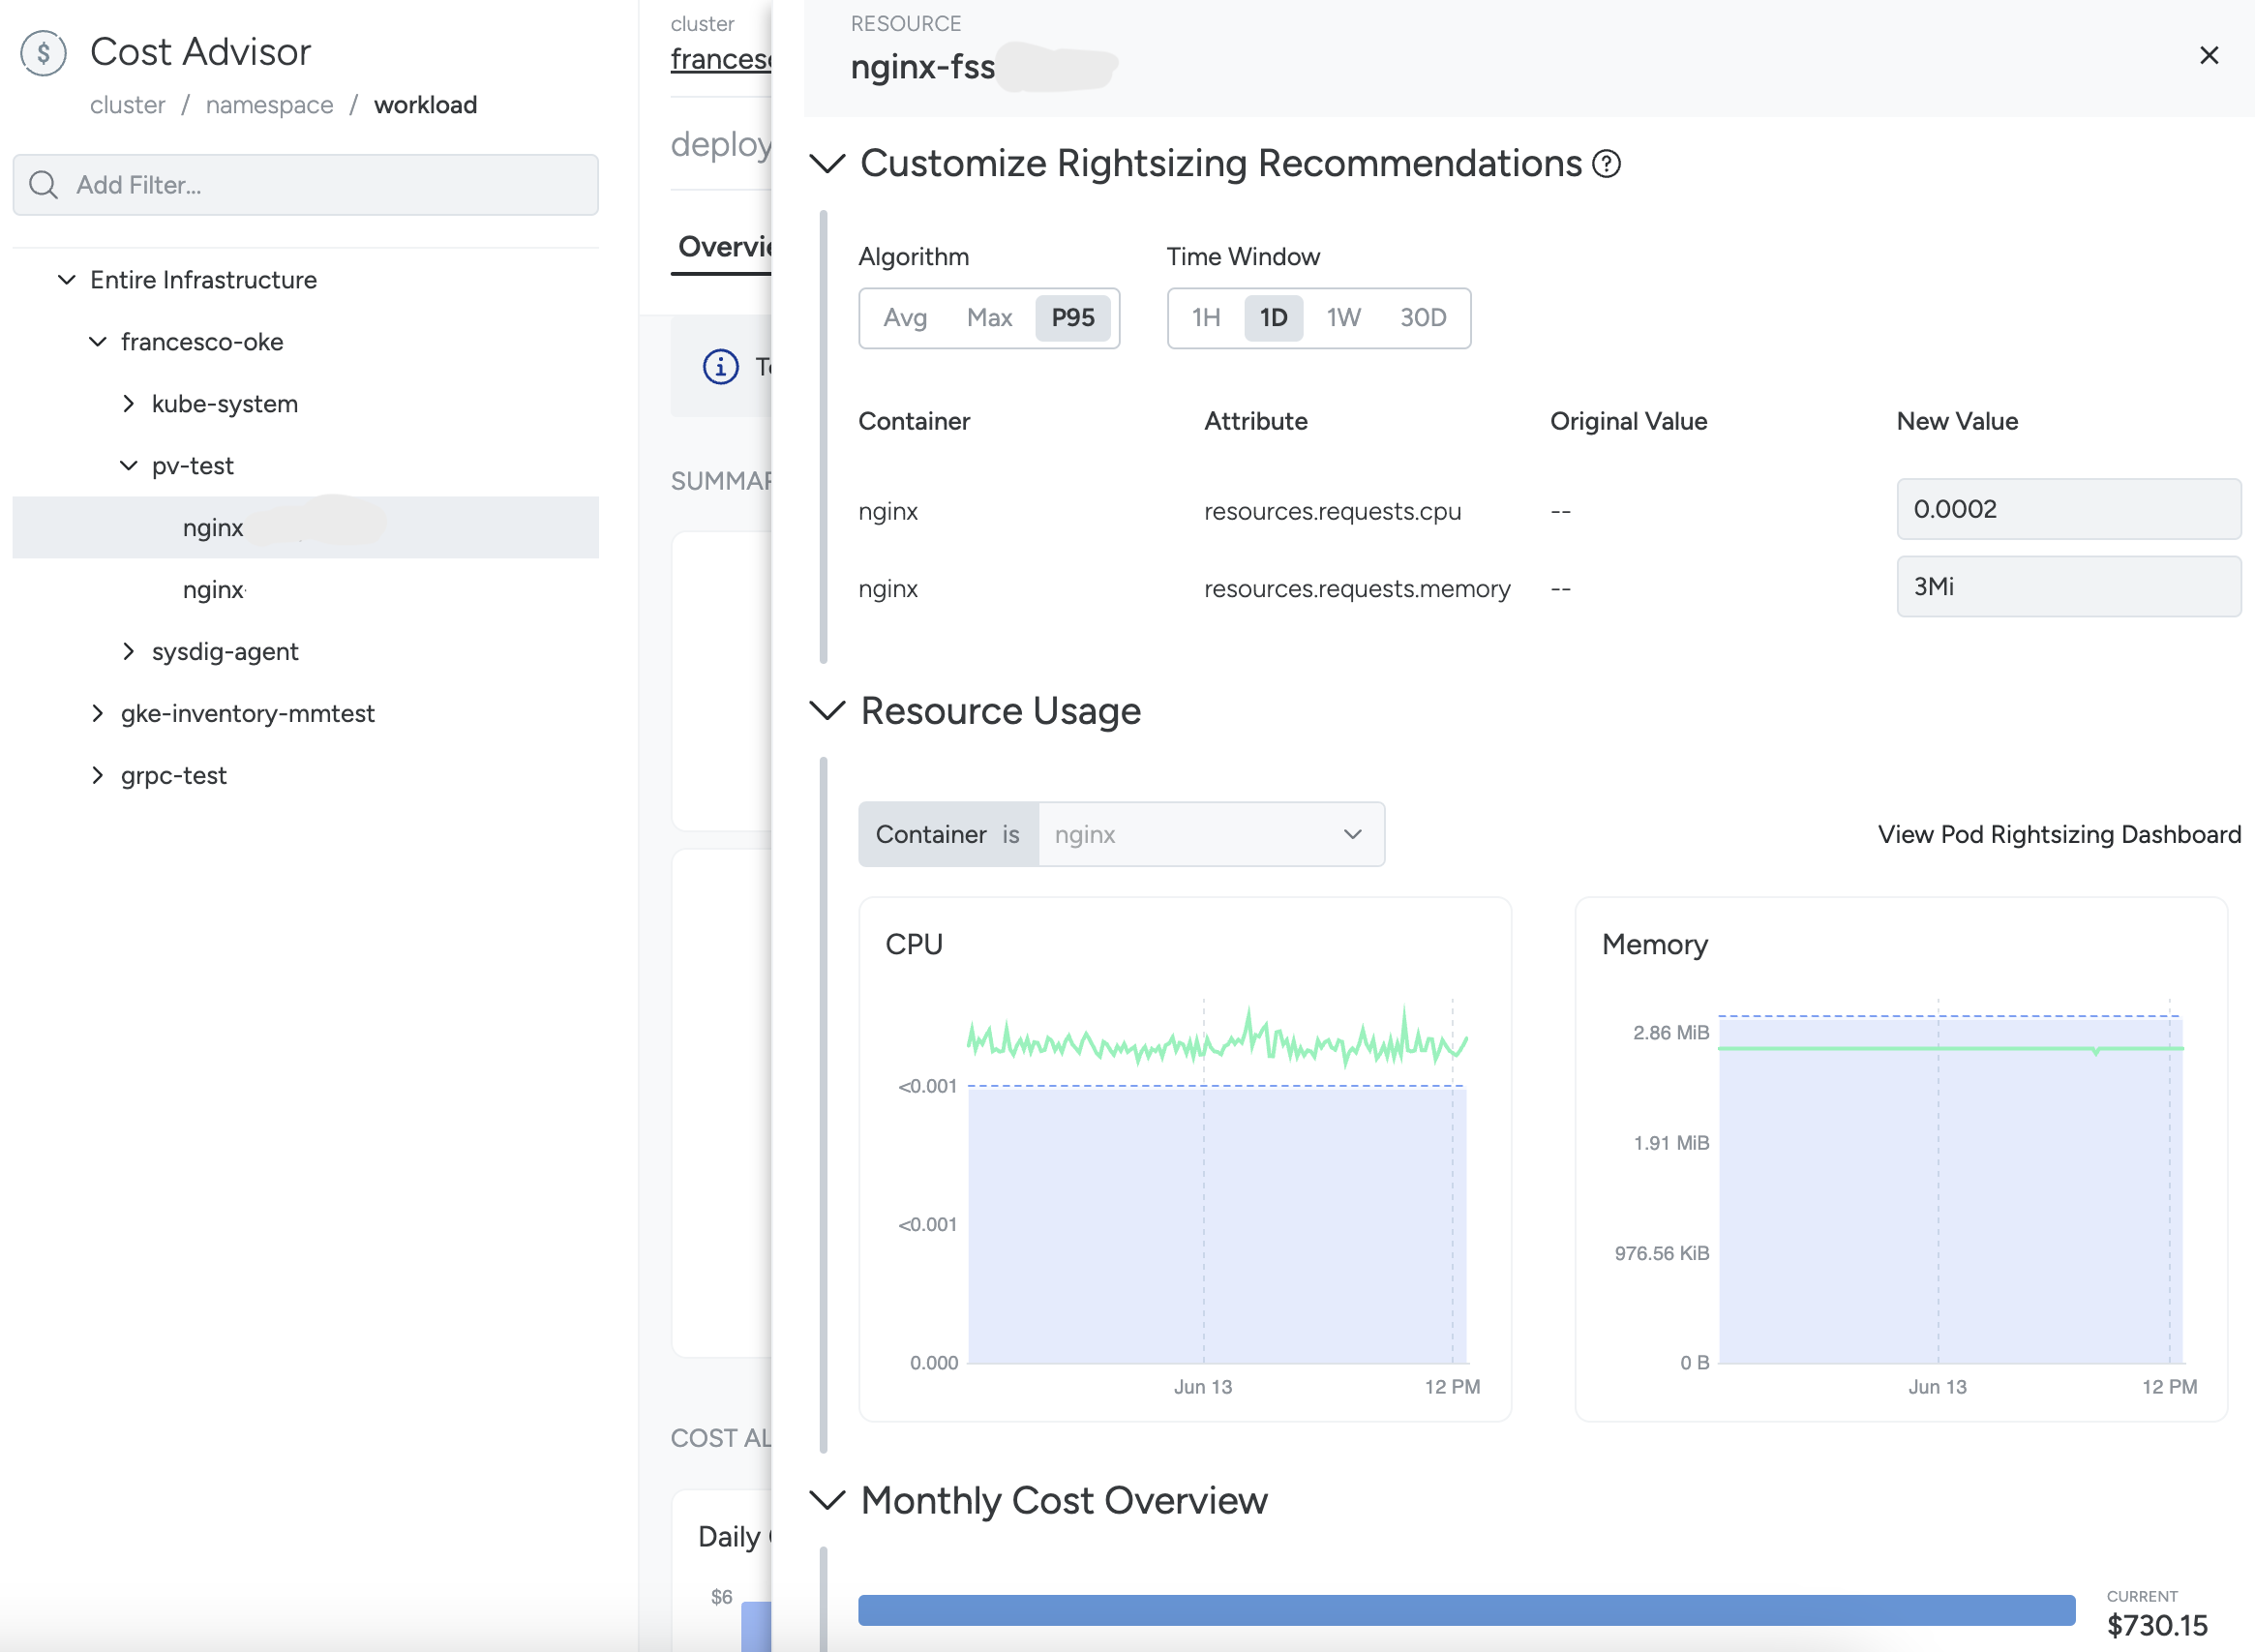Collapse the Entire Infrastructure tree node
The height and width of the screenshot is (1652, 2255).
click(x=67, y=280)
